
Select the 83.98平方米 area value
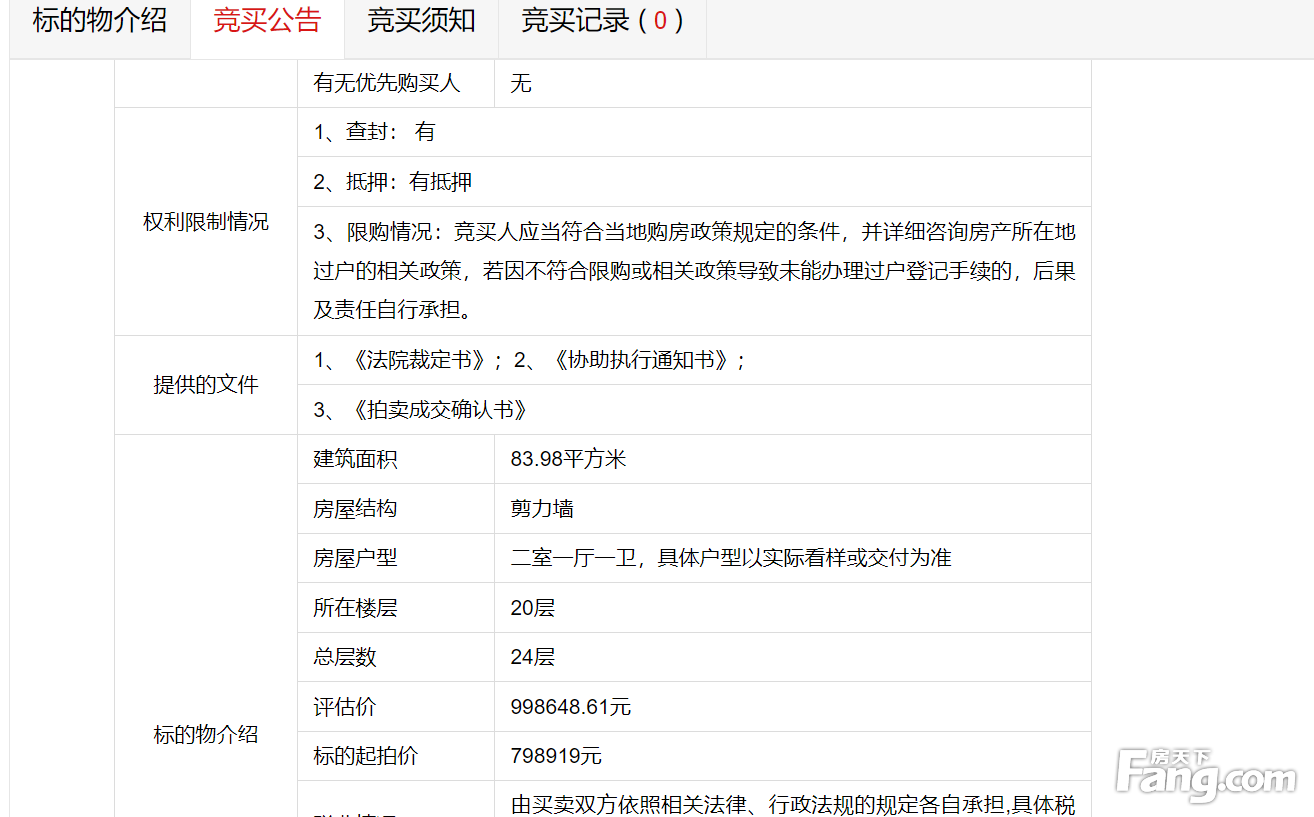click(568, 460)
